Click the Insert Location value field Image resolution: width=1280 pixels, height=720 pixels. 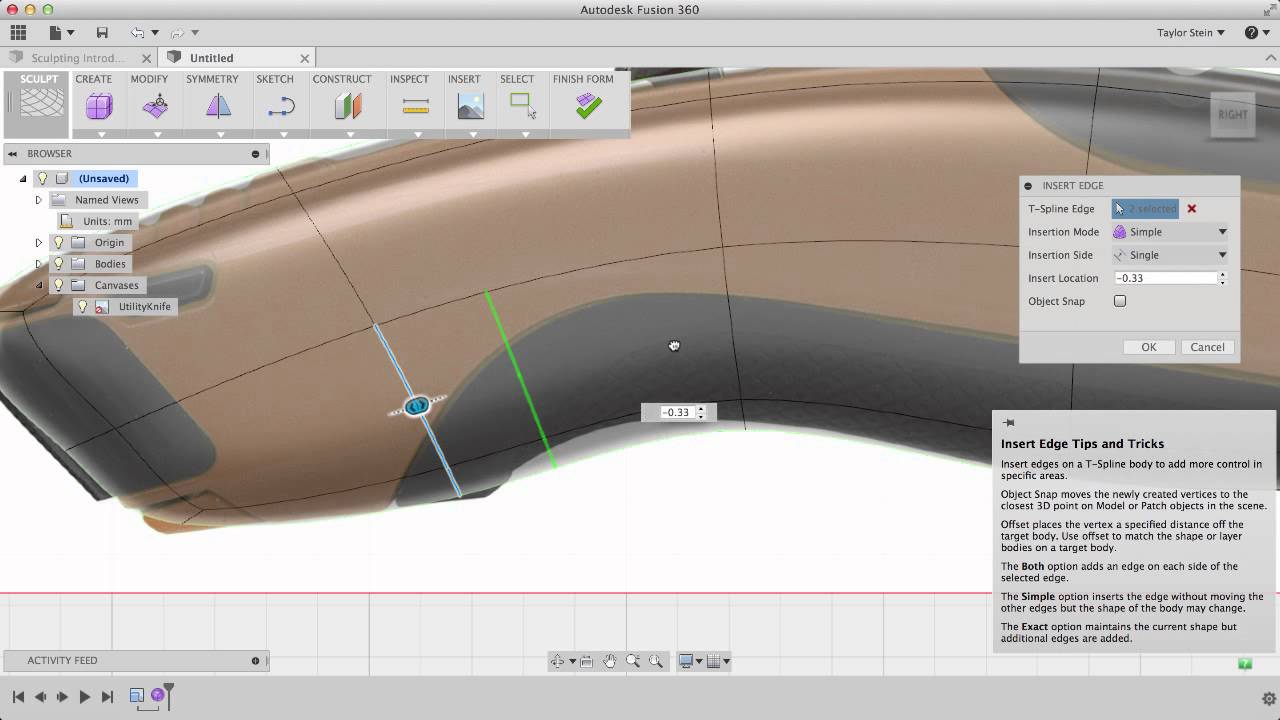point(1165,278)
